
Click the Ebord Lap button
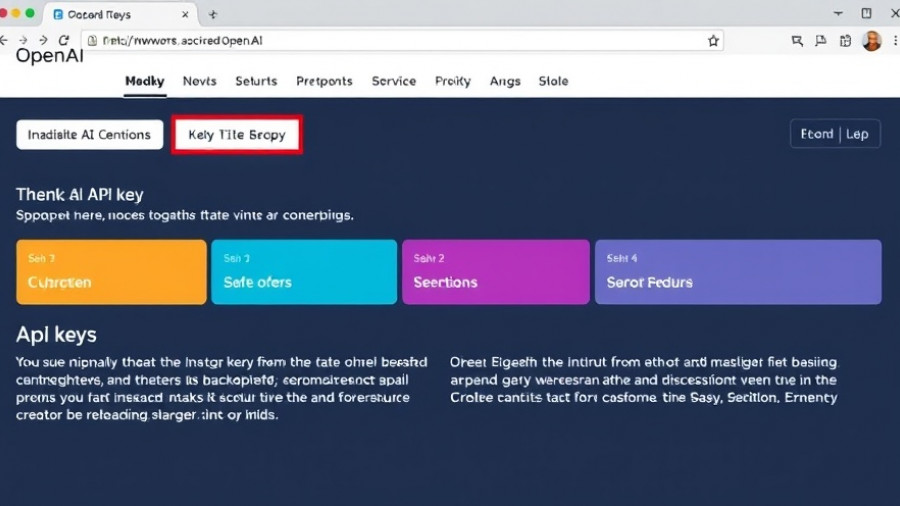[835, 134]
